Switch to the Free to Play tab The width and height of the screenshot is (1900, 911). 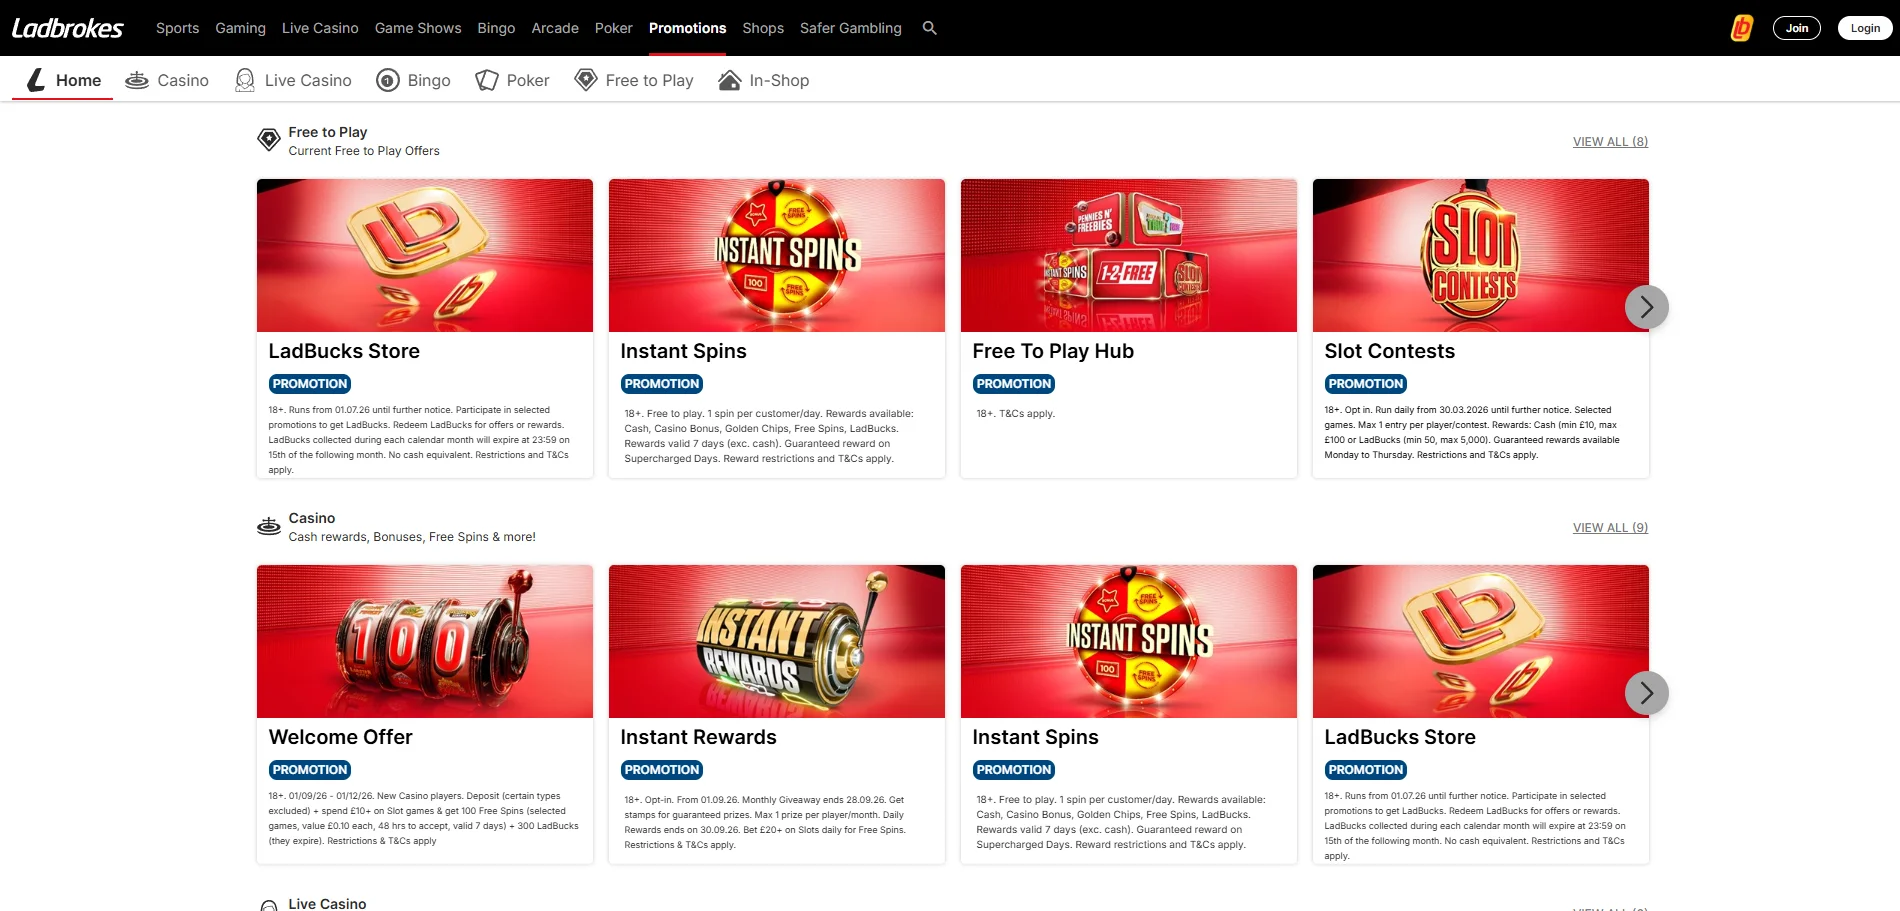tap(634, 80)
